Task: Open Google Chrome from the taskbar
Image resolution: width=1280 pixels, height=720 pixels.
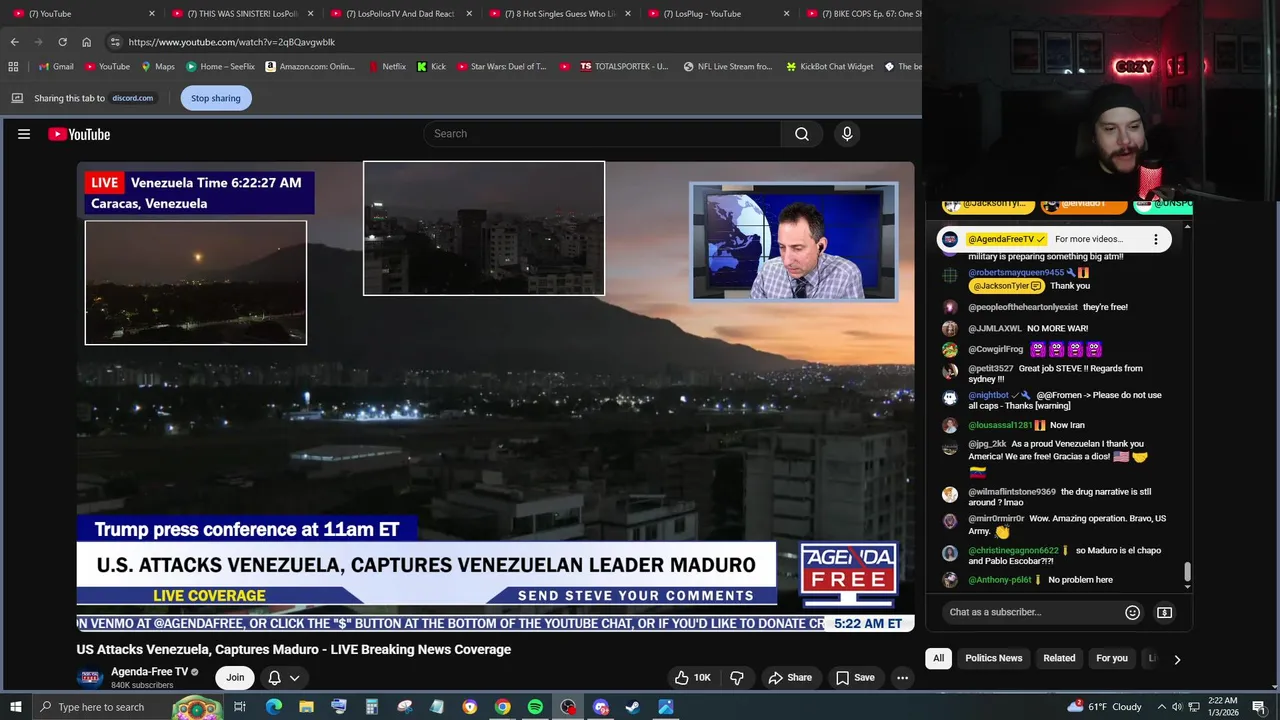Action: pos(502,707)
